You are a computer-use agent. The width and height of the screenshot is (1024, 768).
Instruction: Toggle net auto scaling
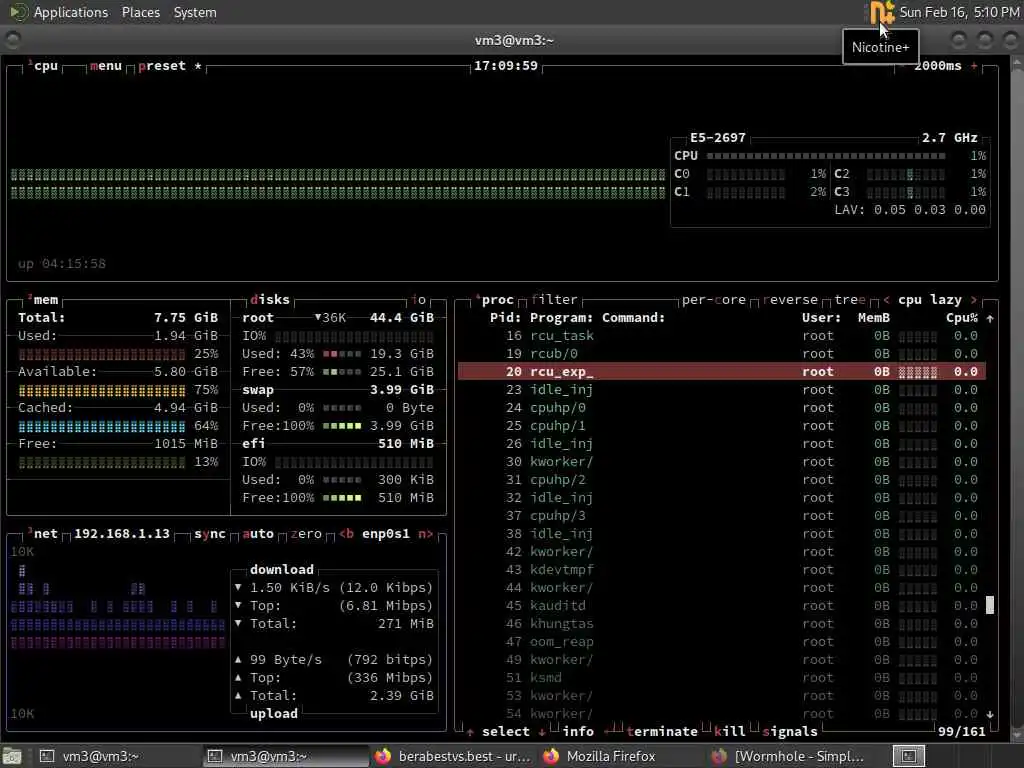258,534
